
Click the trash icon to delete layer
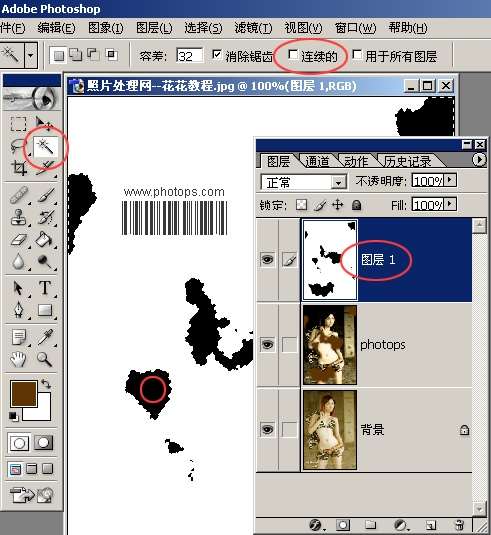[x=459, y=525]
